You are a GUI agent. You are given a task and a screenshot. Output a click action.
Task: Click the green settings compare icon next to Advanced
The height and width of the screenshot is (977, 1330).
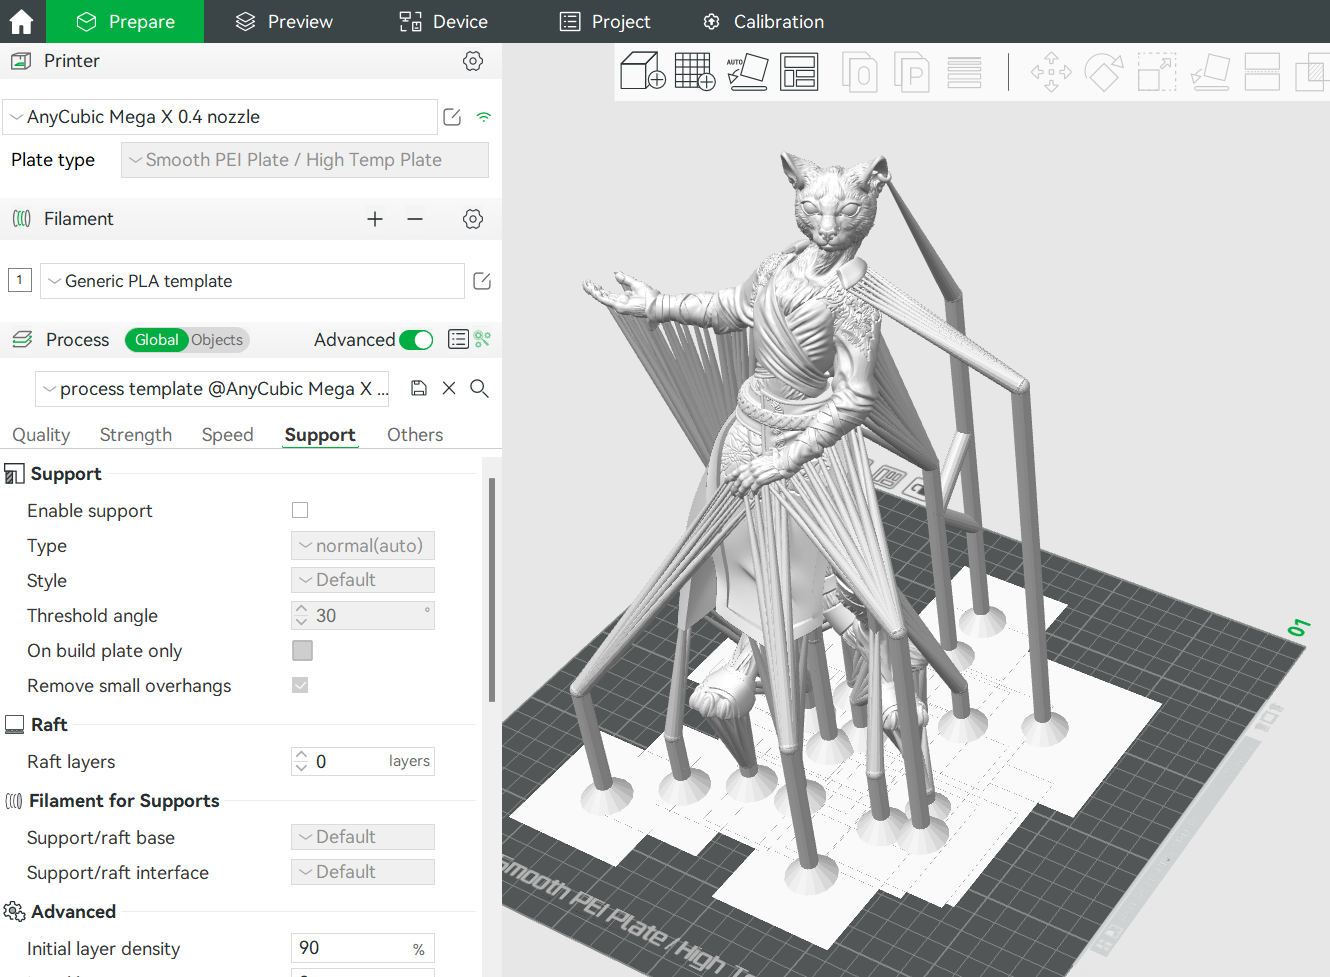tap(483, 339)
